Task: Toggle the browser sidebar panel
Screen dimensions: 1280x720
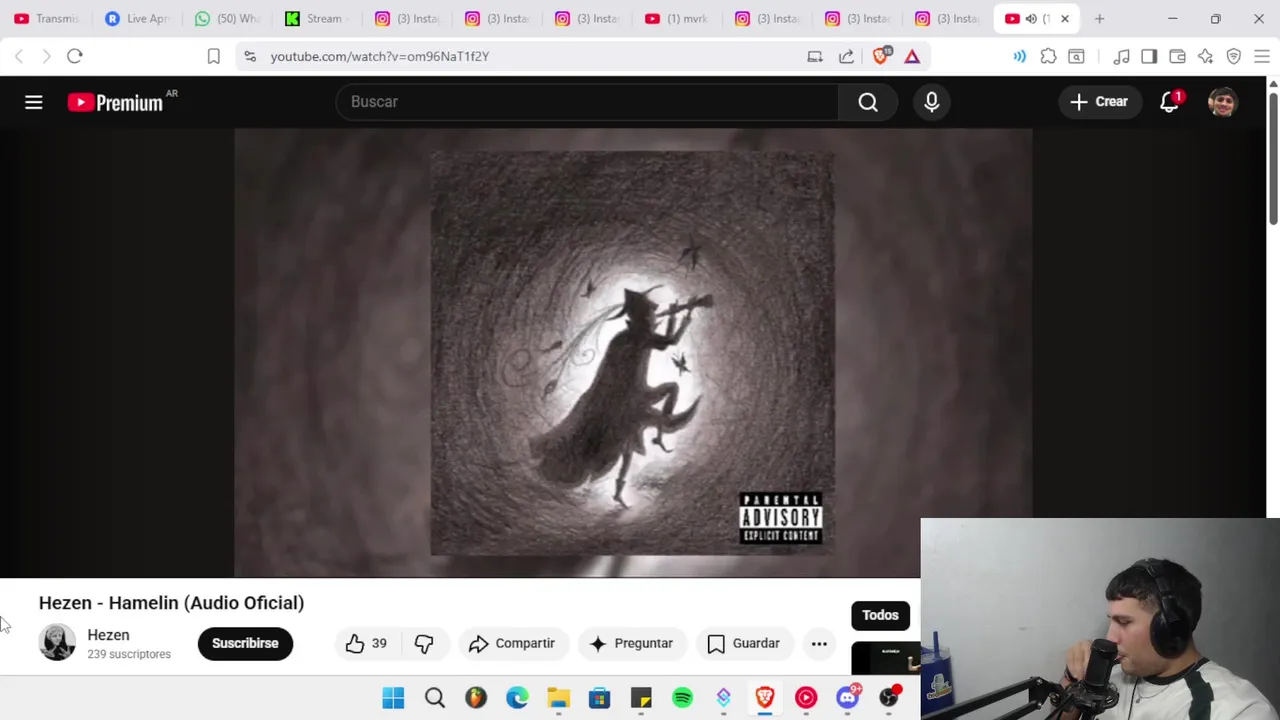Action: (x=1149, y=56)
